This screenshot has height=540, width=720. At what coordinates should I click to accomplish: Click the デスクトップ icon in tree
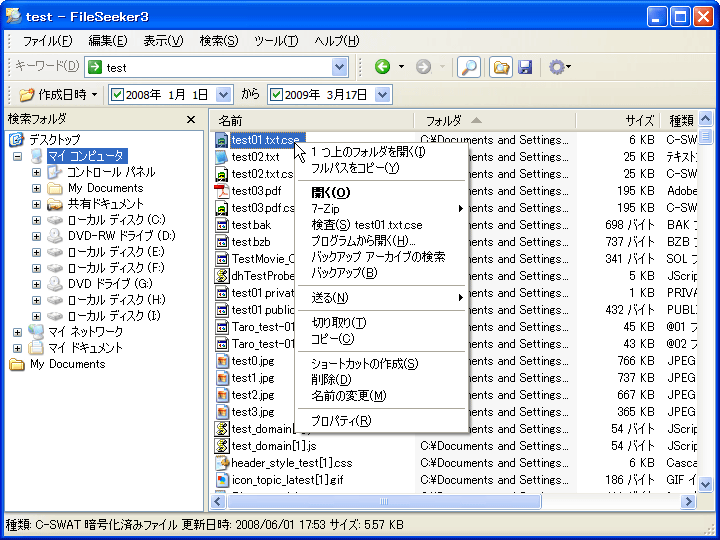17,139
